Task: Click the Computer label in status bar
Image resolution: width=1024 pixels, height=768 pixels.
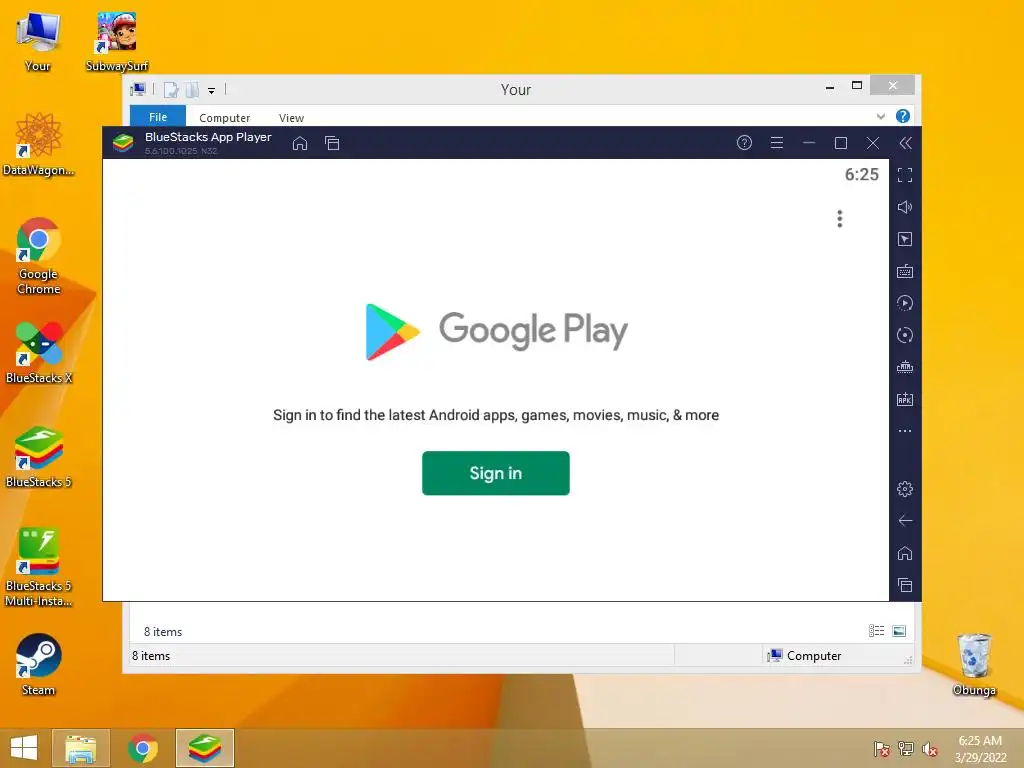Action: point(814,656)
